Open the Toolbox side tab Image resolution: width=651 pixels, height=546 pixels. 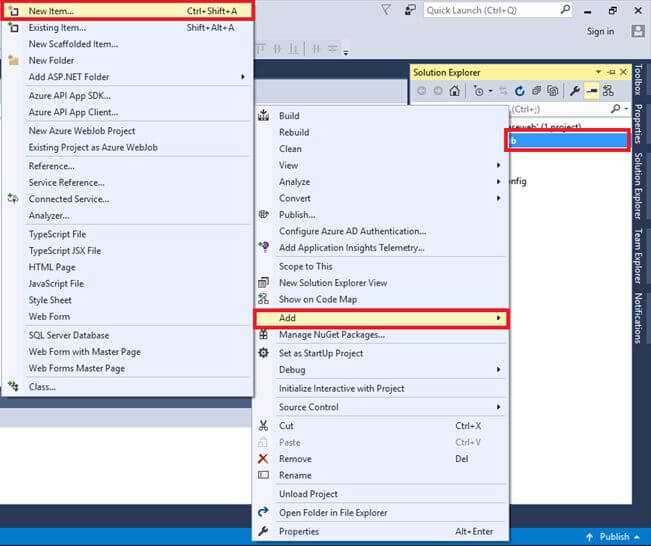(x=639, y=79)
